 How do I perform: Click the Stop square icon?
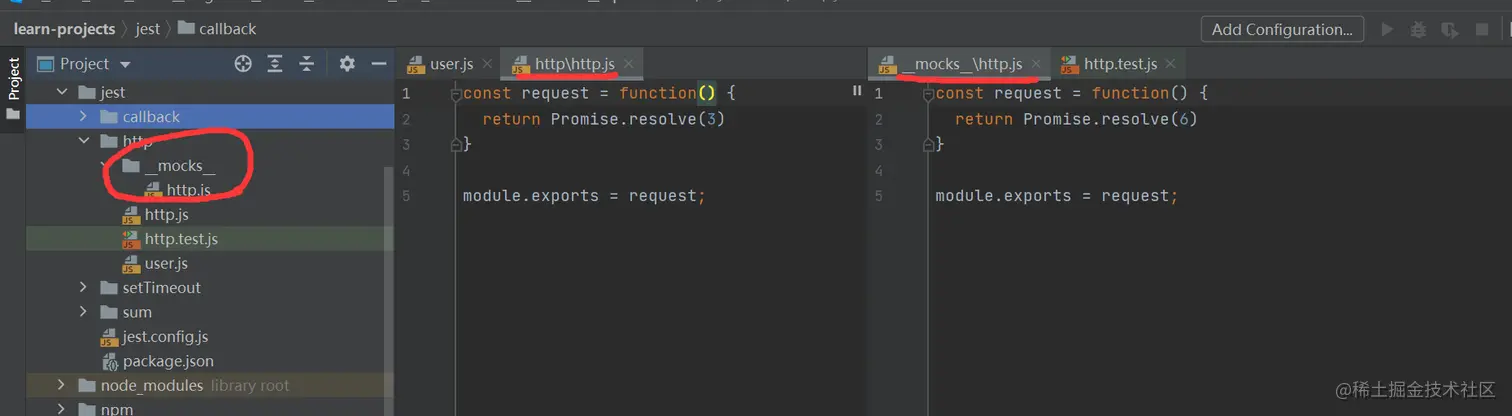click(1482, 29)
